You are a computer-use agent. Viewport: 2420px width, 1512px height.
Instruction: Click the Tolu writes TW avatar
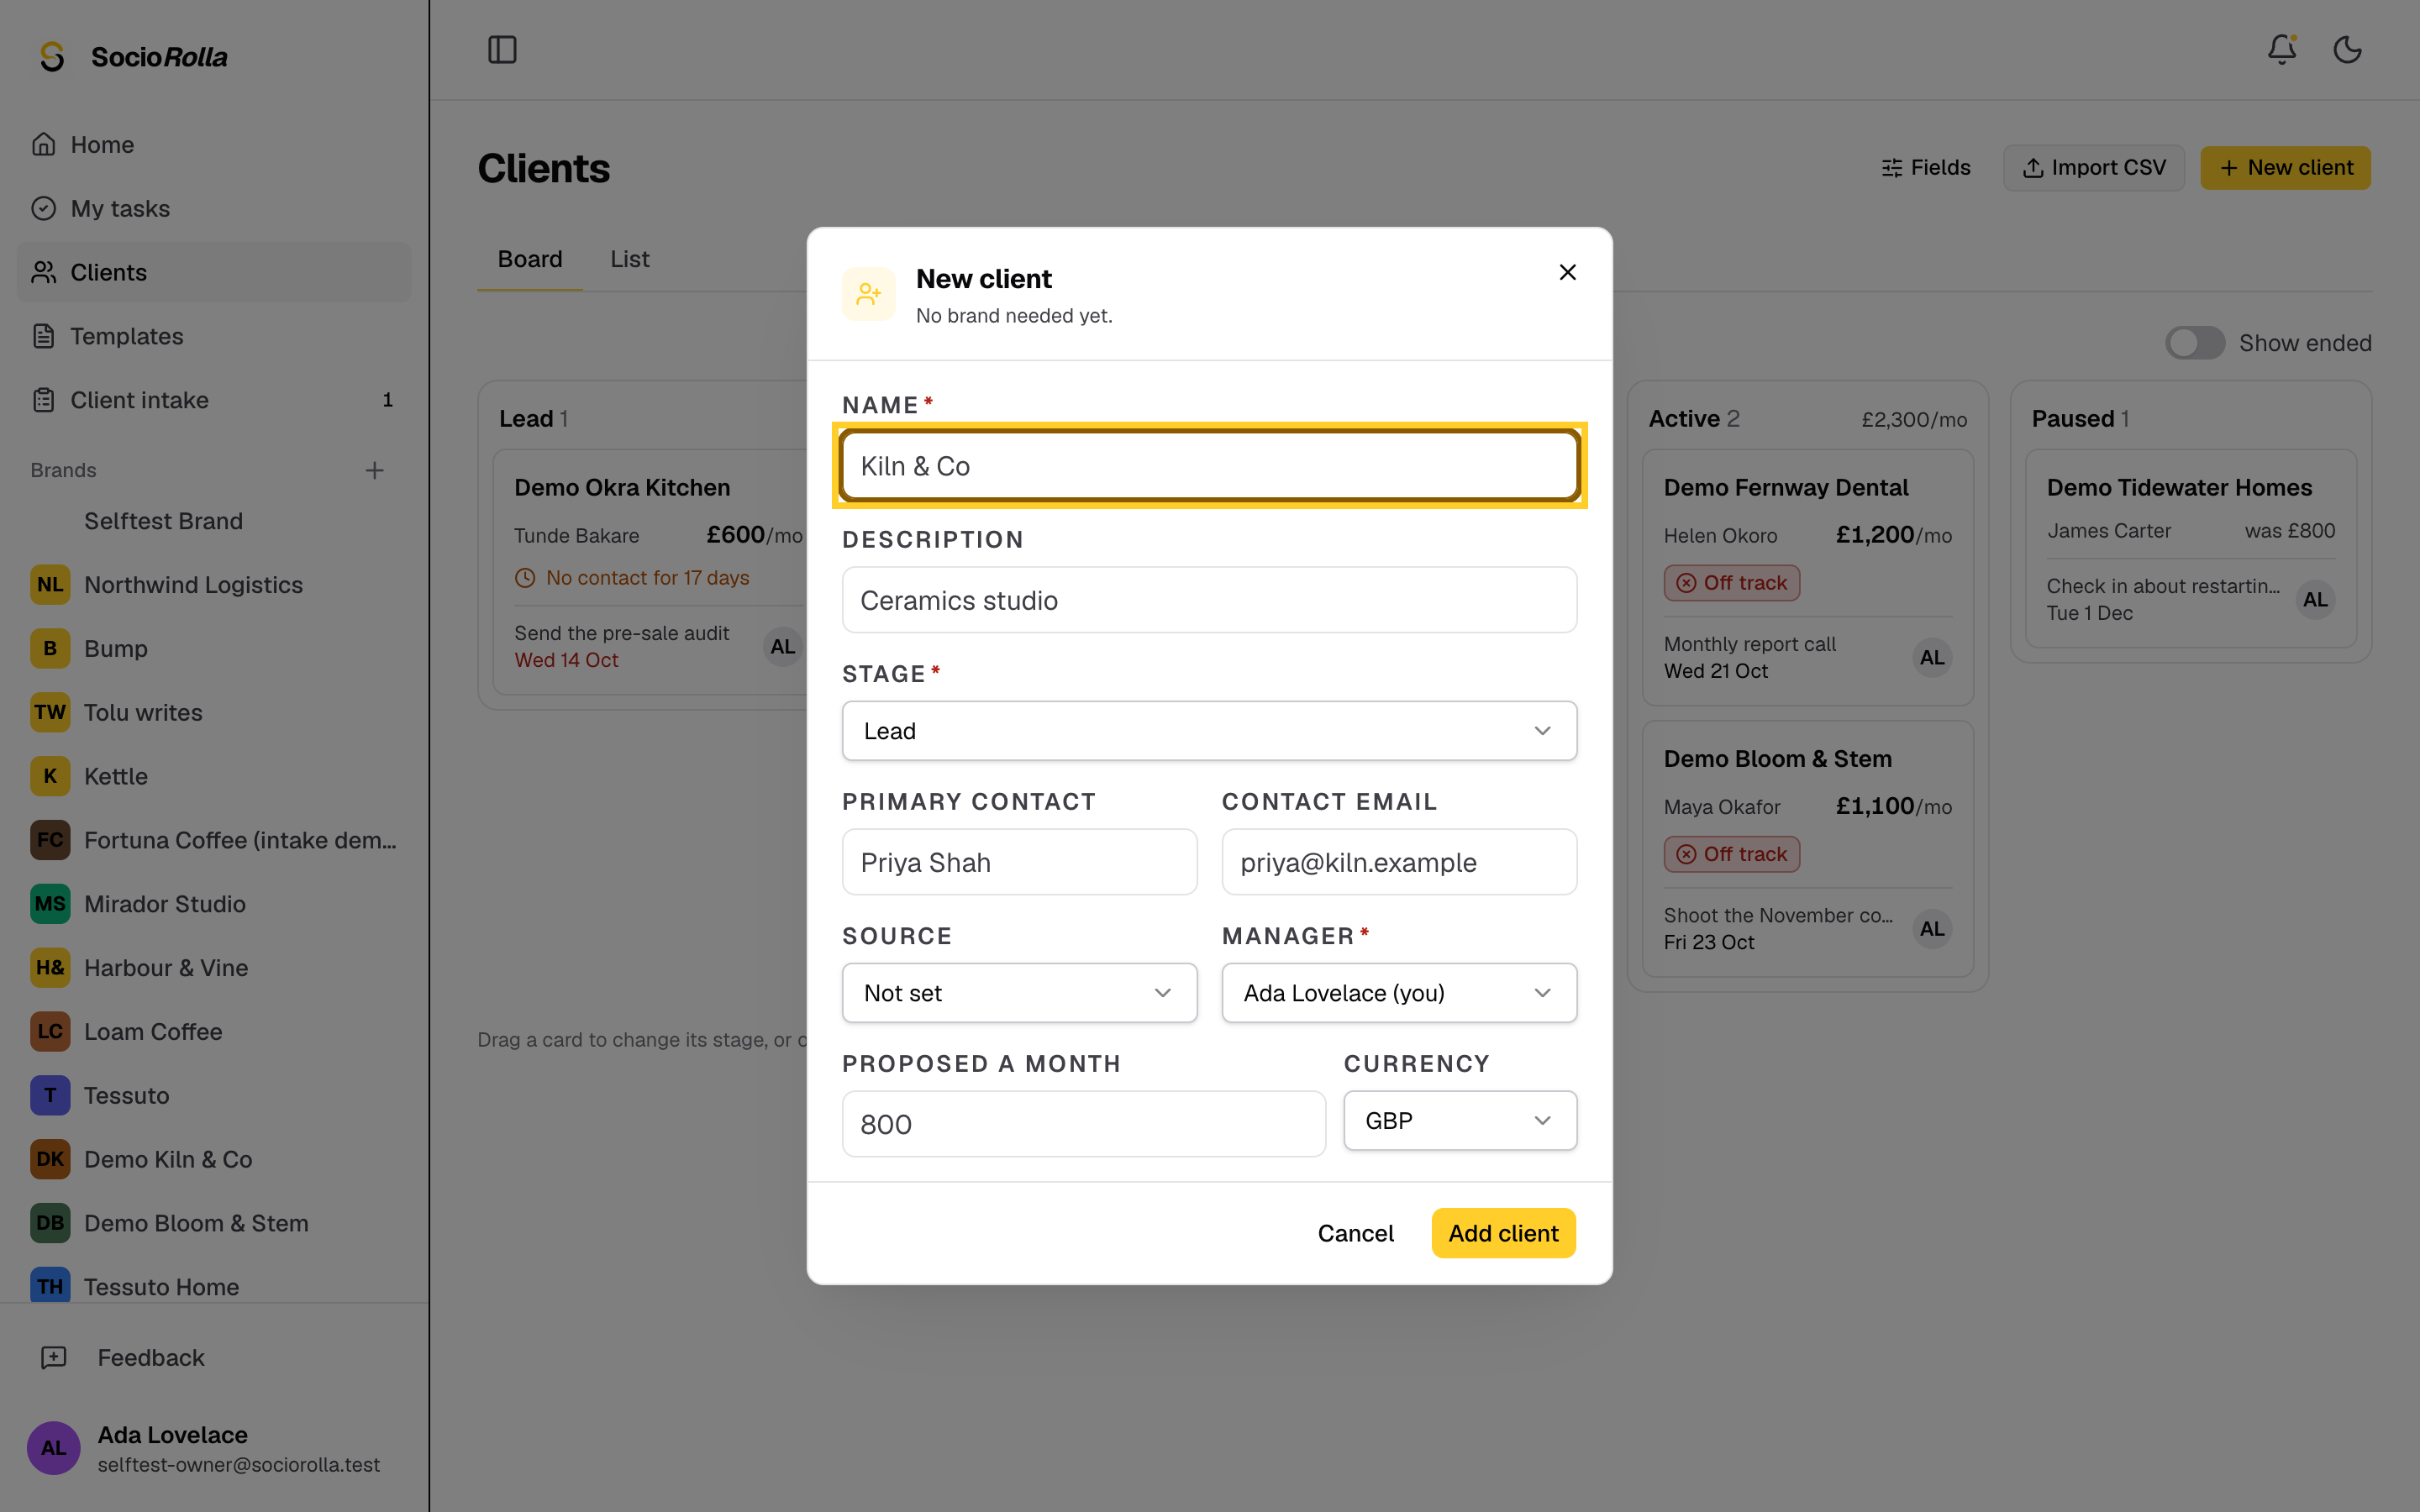[x=50, y=712]
